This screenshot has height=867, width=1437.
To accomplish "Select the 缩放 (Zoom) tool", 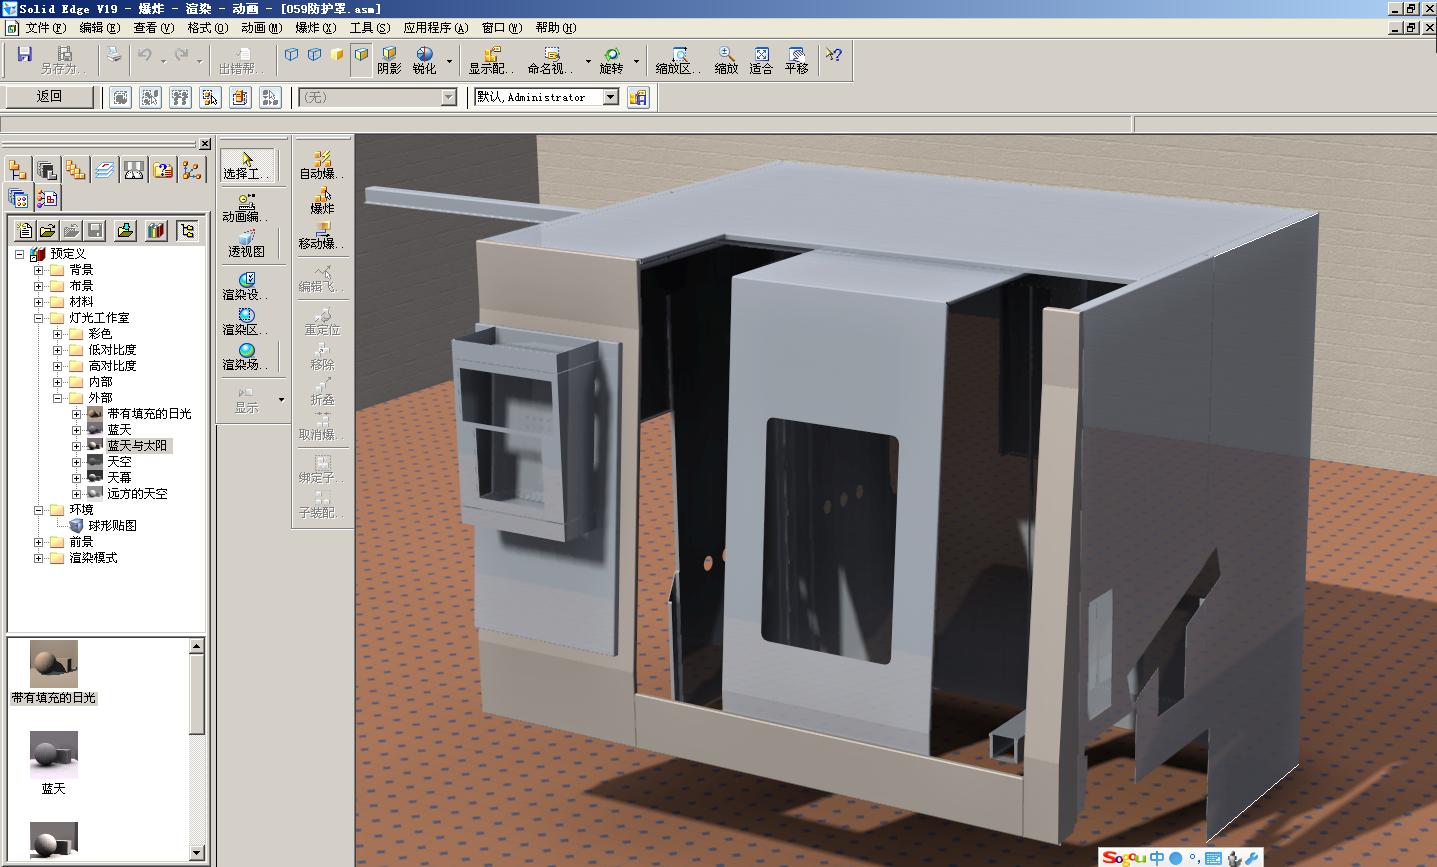I will click(727, 60).
